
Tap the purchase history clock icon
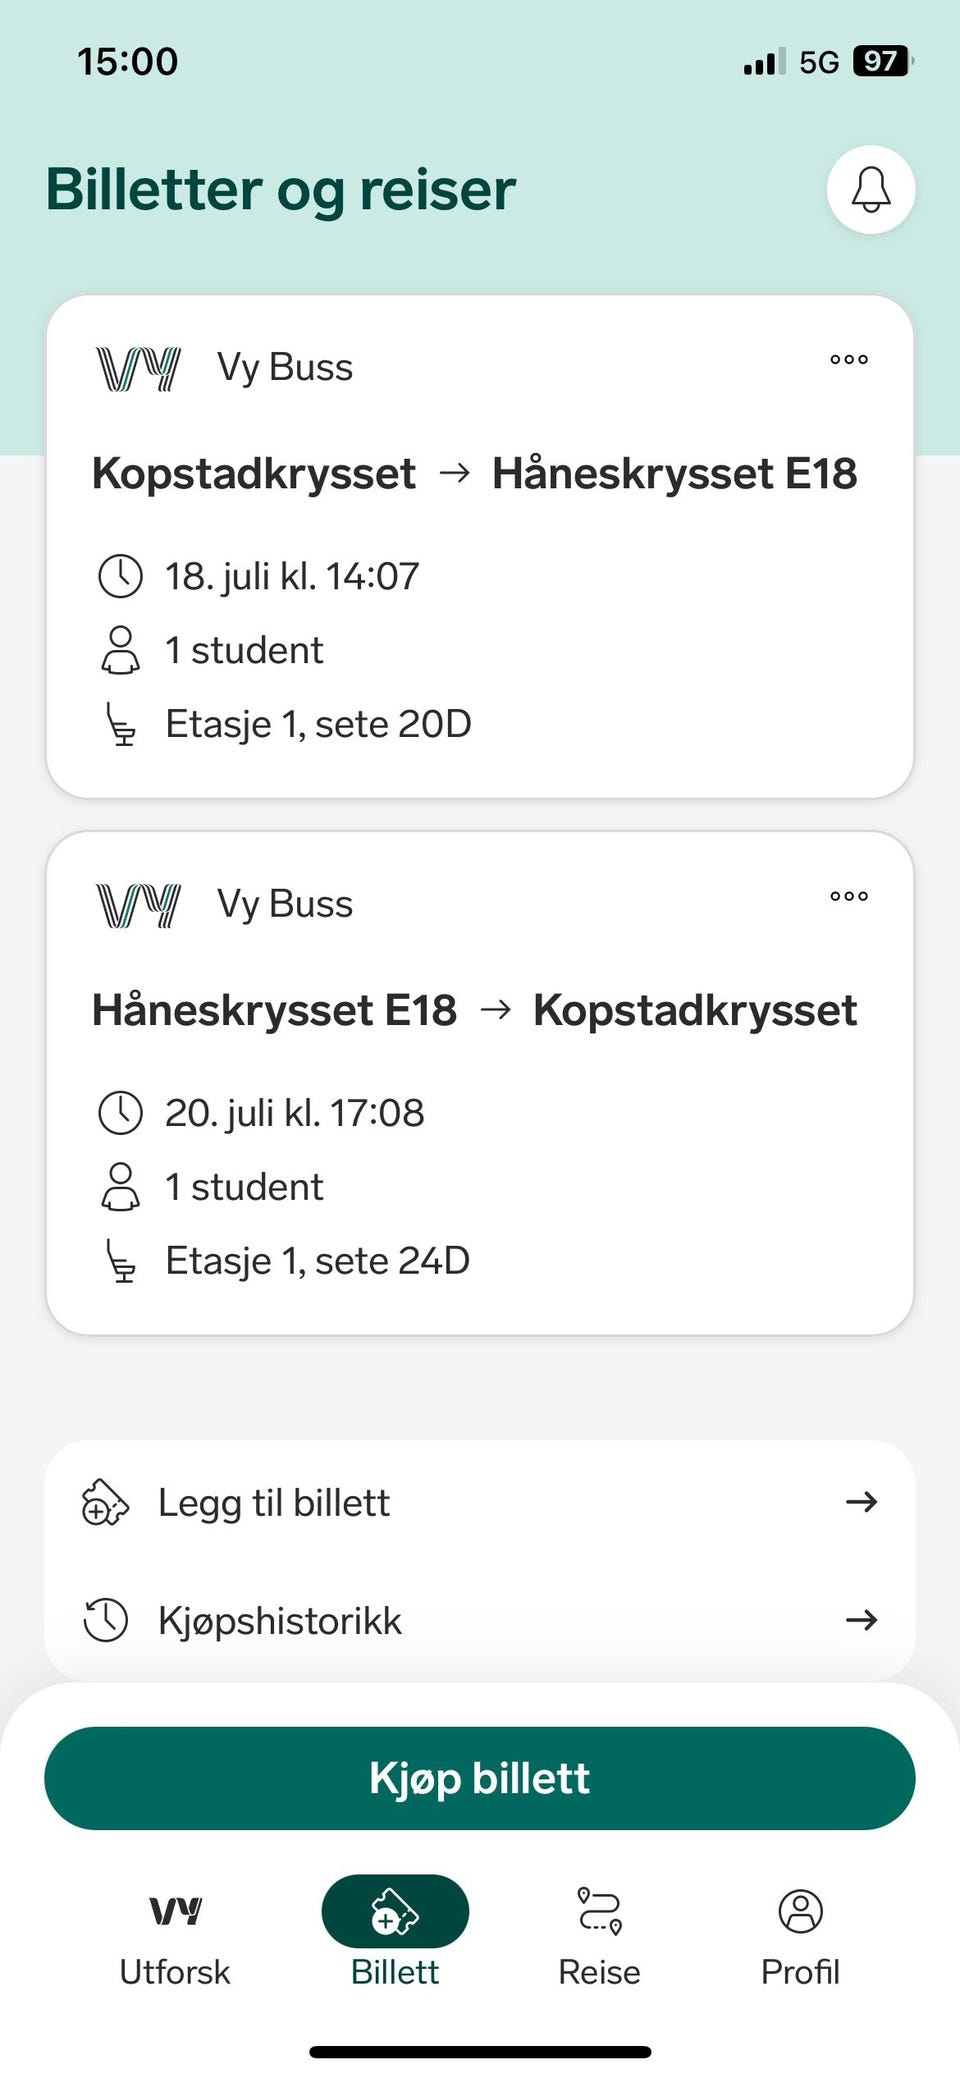tap(105, 1620)
